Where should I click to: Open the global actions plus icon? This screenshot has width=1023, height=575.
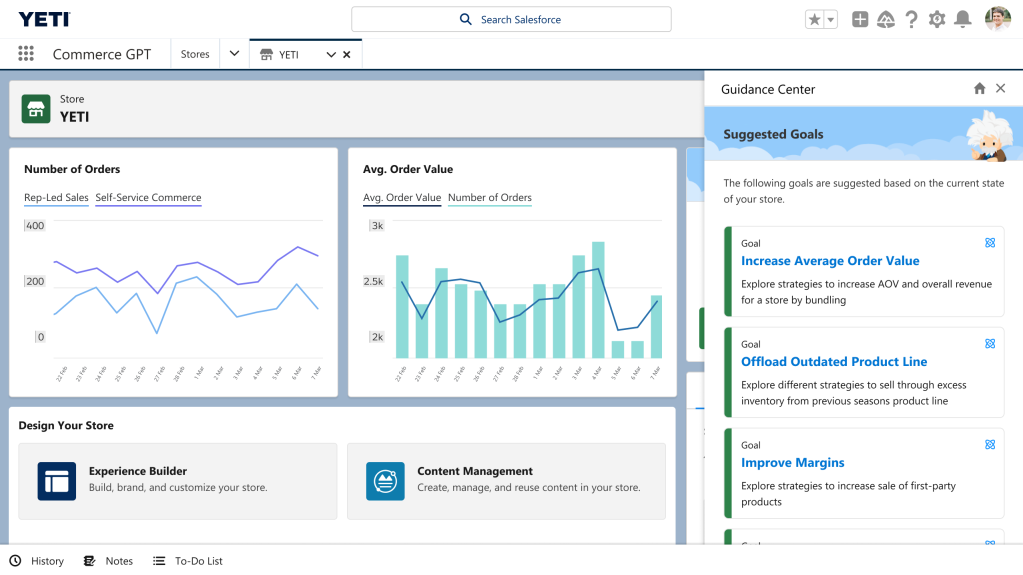pos(860,19)
